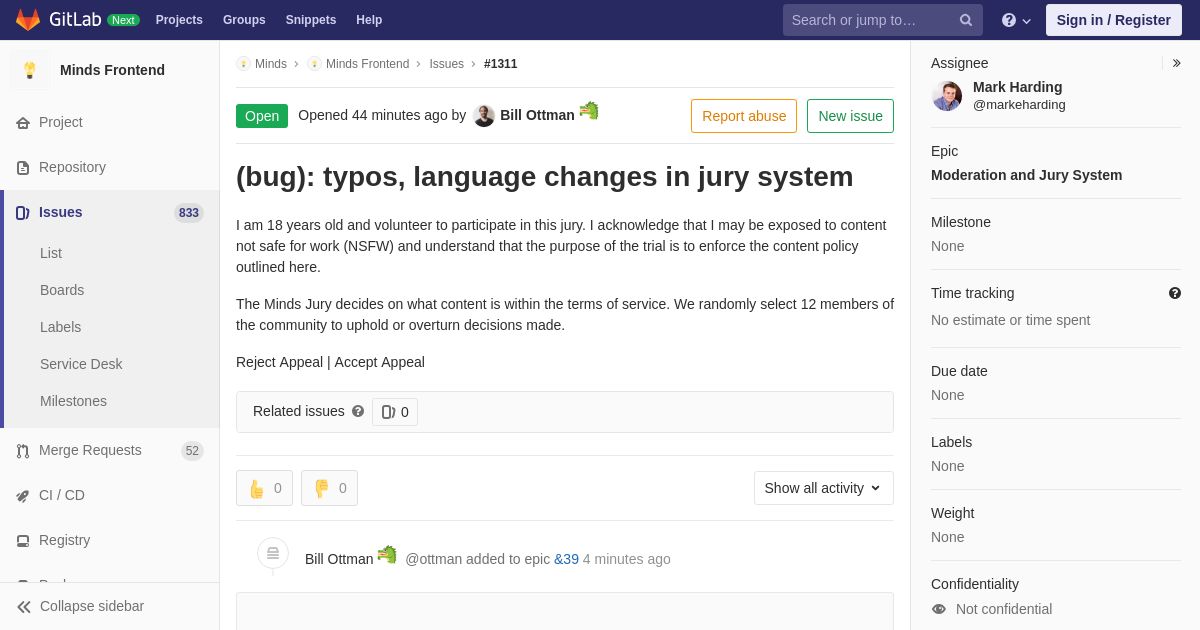Click the CI / CD rocket icon
The height and width of the screenshot is (630, 1200).
click(x=23, y=495)
